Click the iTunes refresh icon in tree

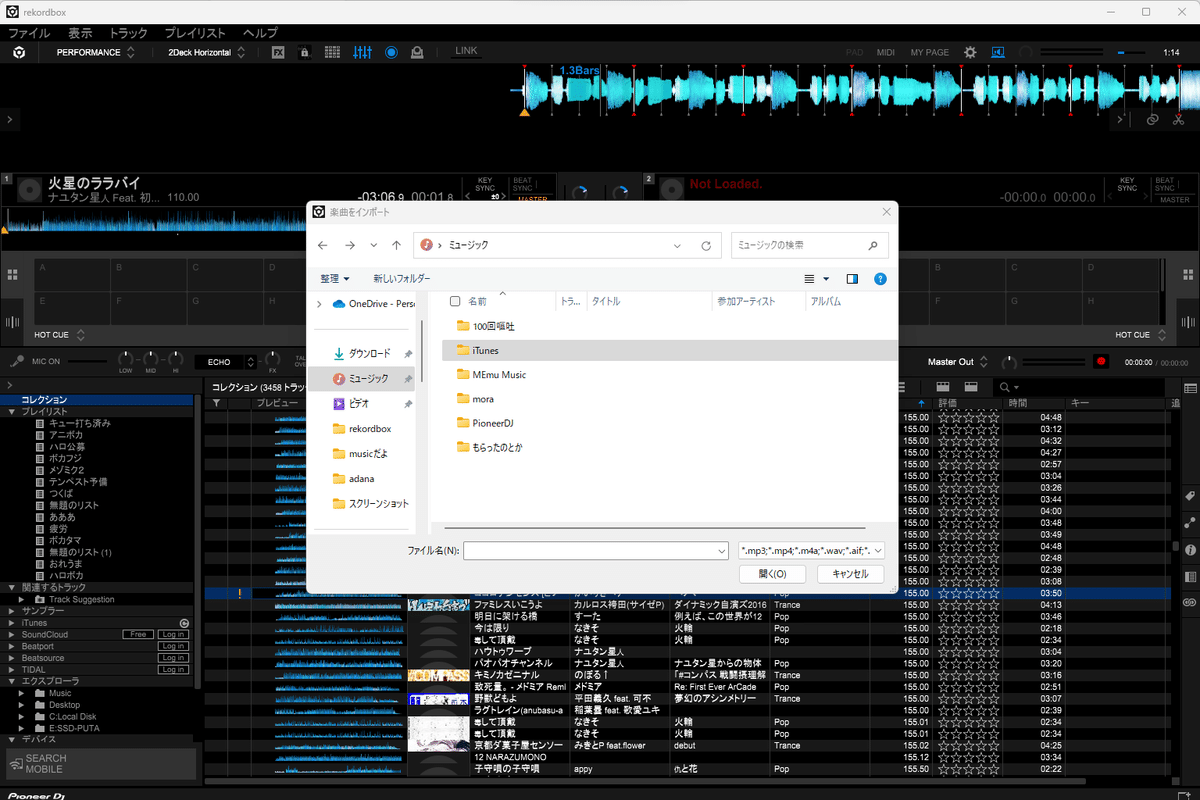pos(184,623)
